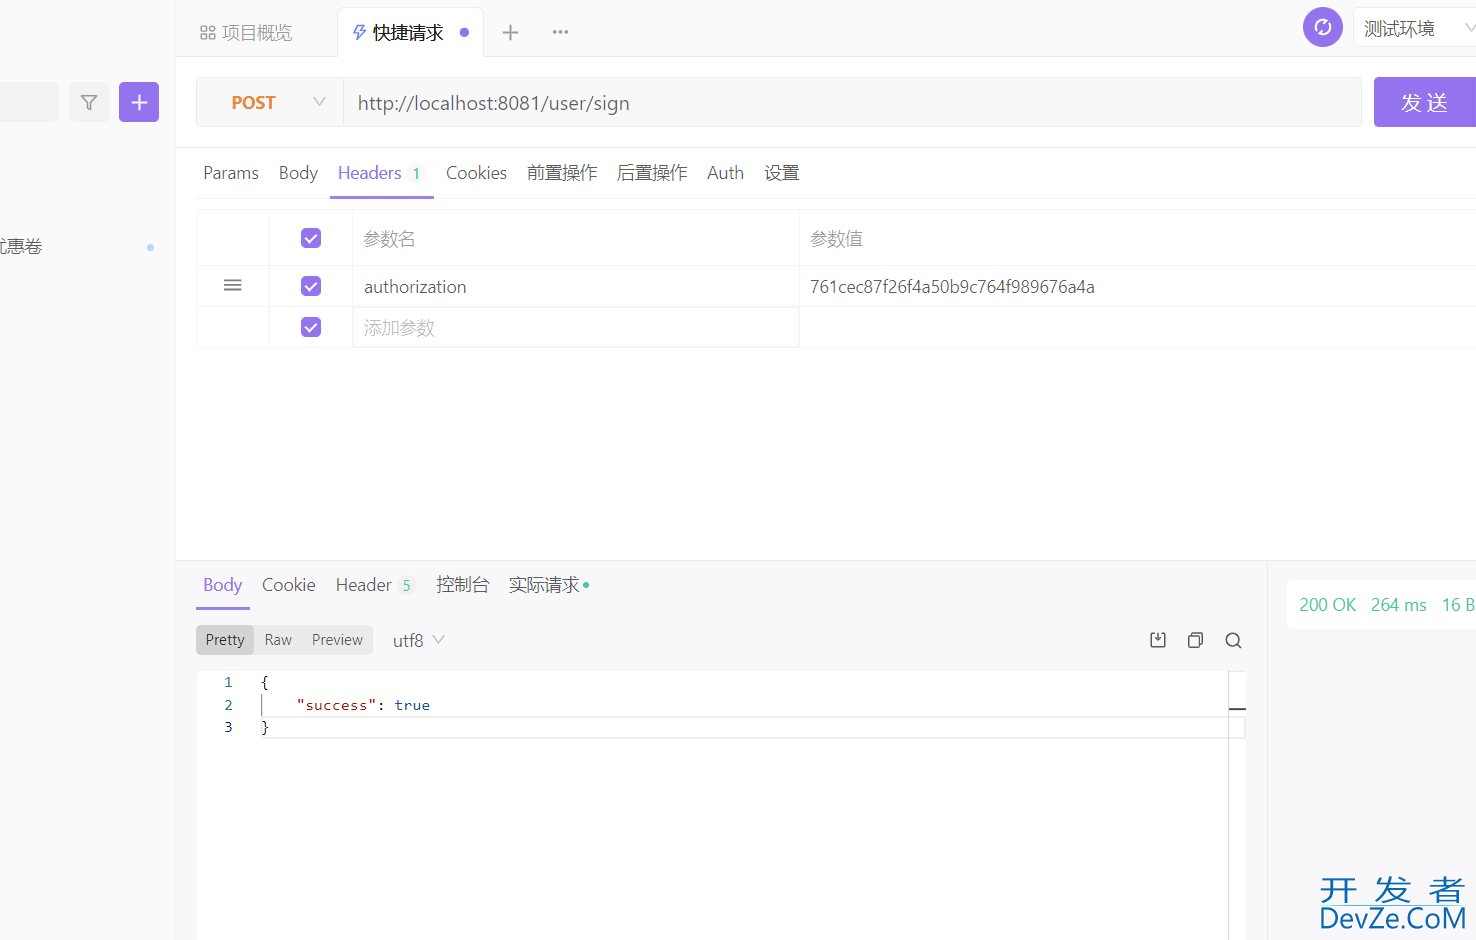Open the tab more-options ellipsis menu

tap(560, 32)
